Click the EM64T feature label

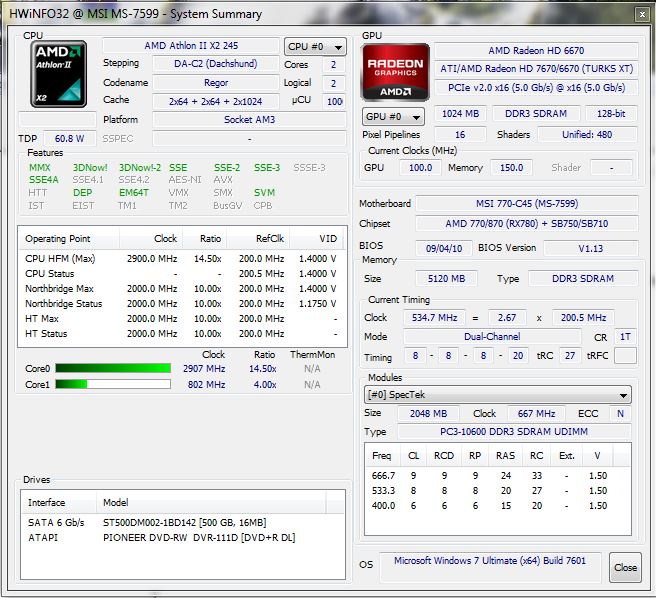133,192
